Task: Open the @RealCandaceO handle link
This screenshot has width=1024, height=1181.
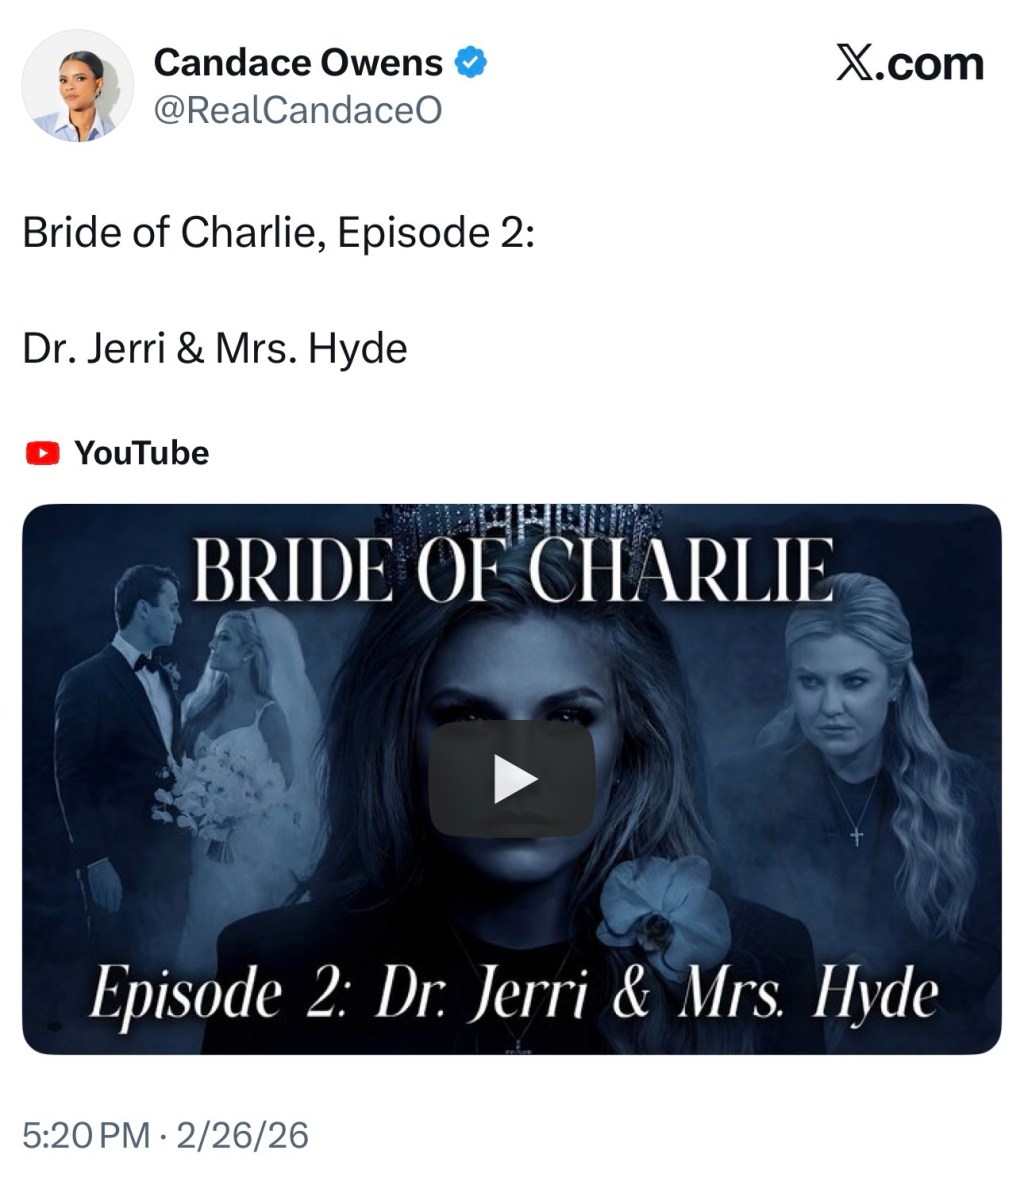Action: pyautogui.click(x=297, y=110)
